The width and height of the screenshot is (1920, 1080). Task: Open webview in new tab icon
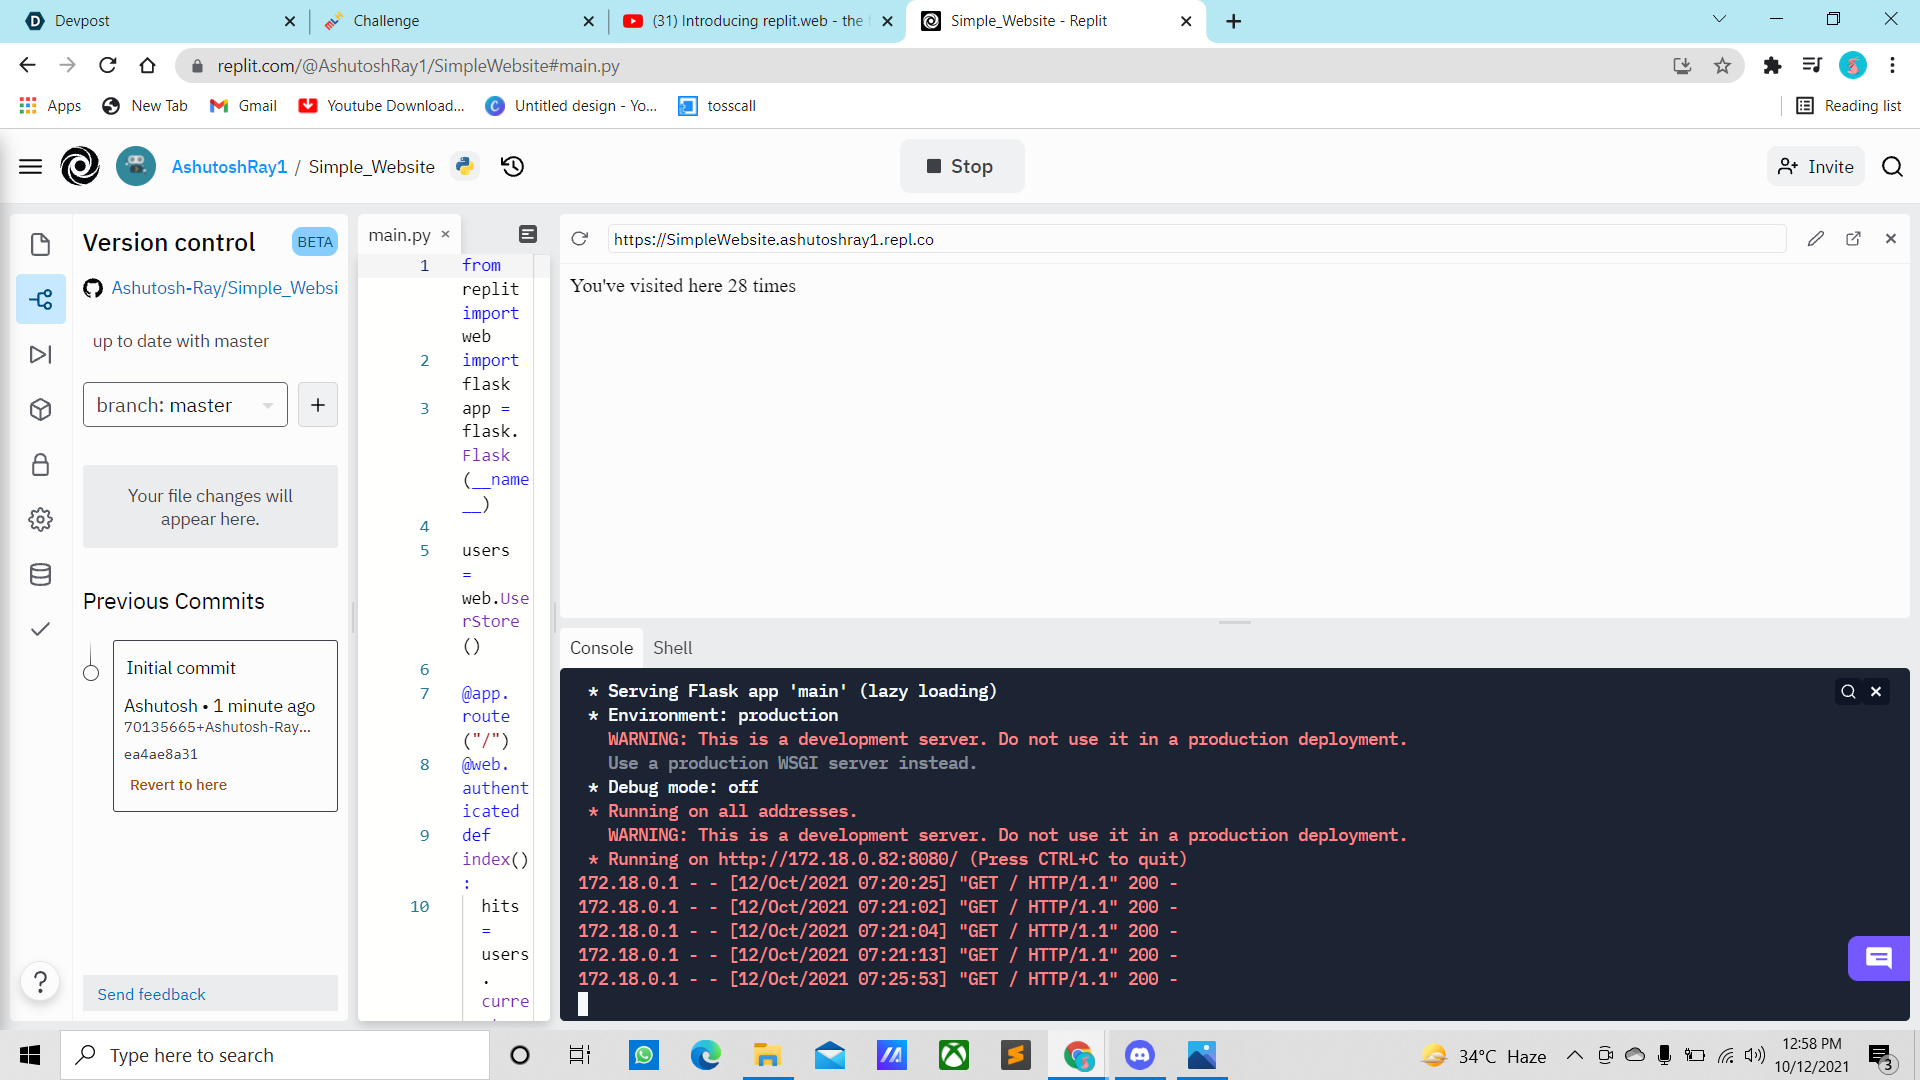[x=1853, y=239]
